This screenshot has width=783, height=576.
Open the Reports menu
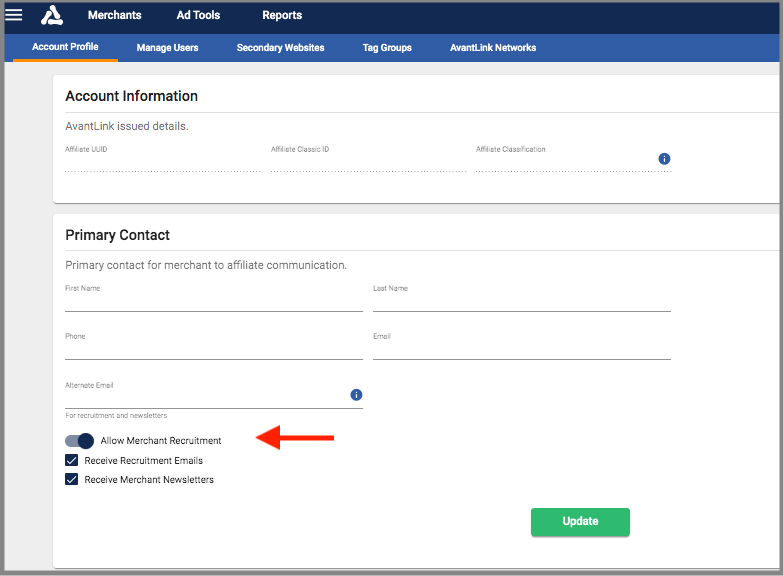282,15
